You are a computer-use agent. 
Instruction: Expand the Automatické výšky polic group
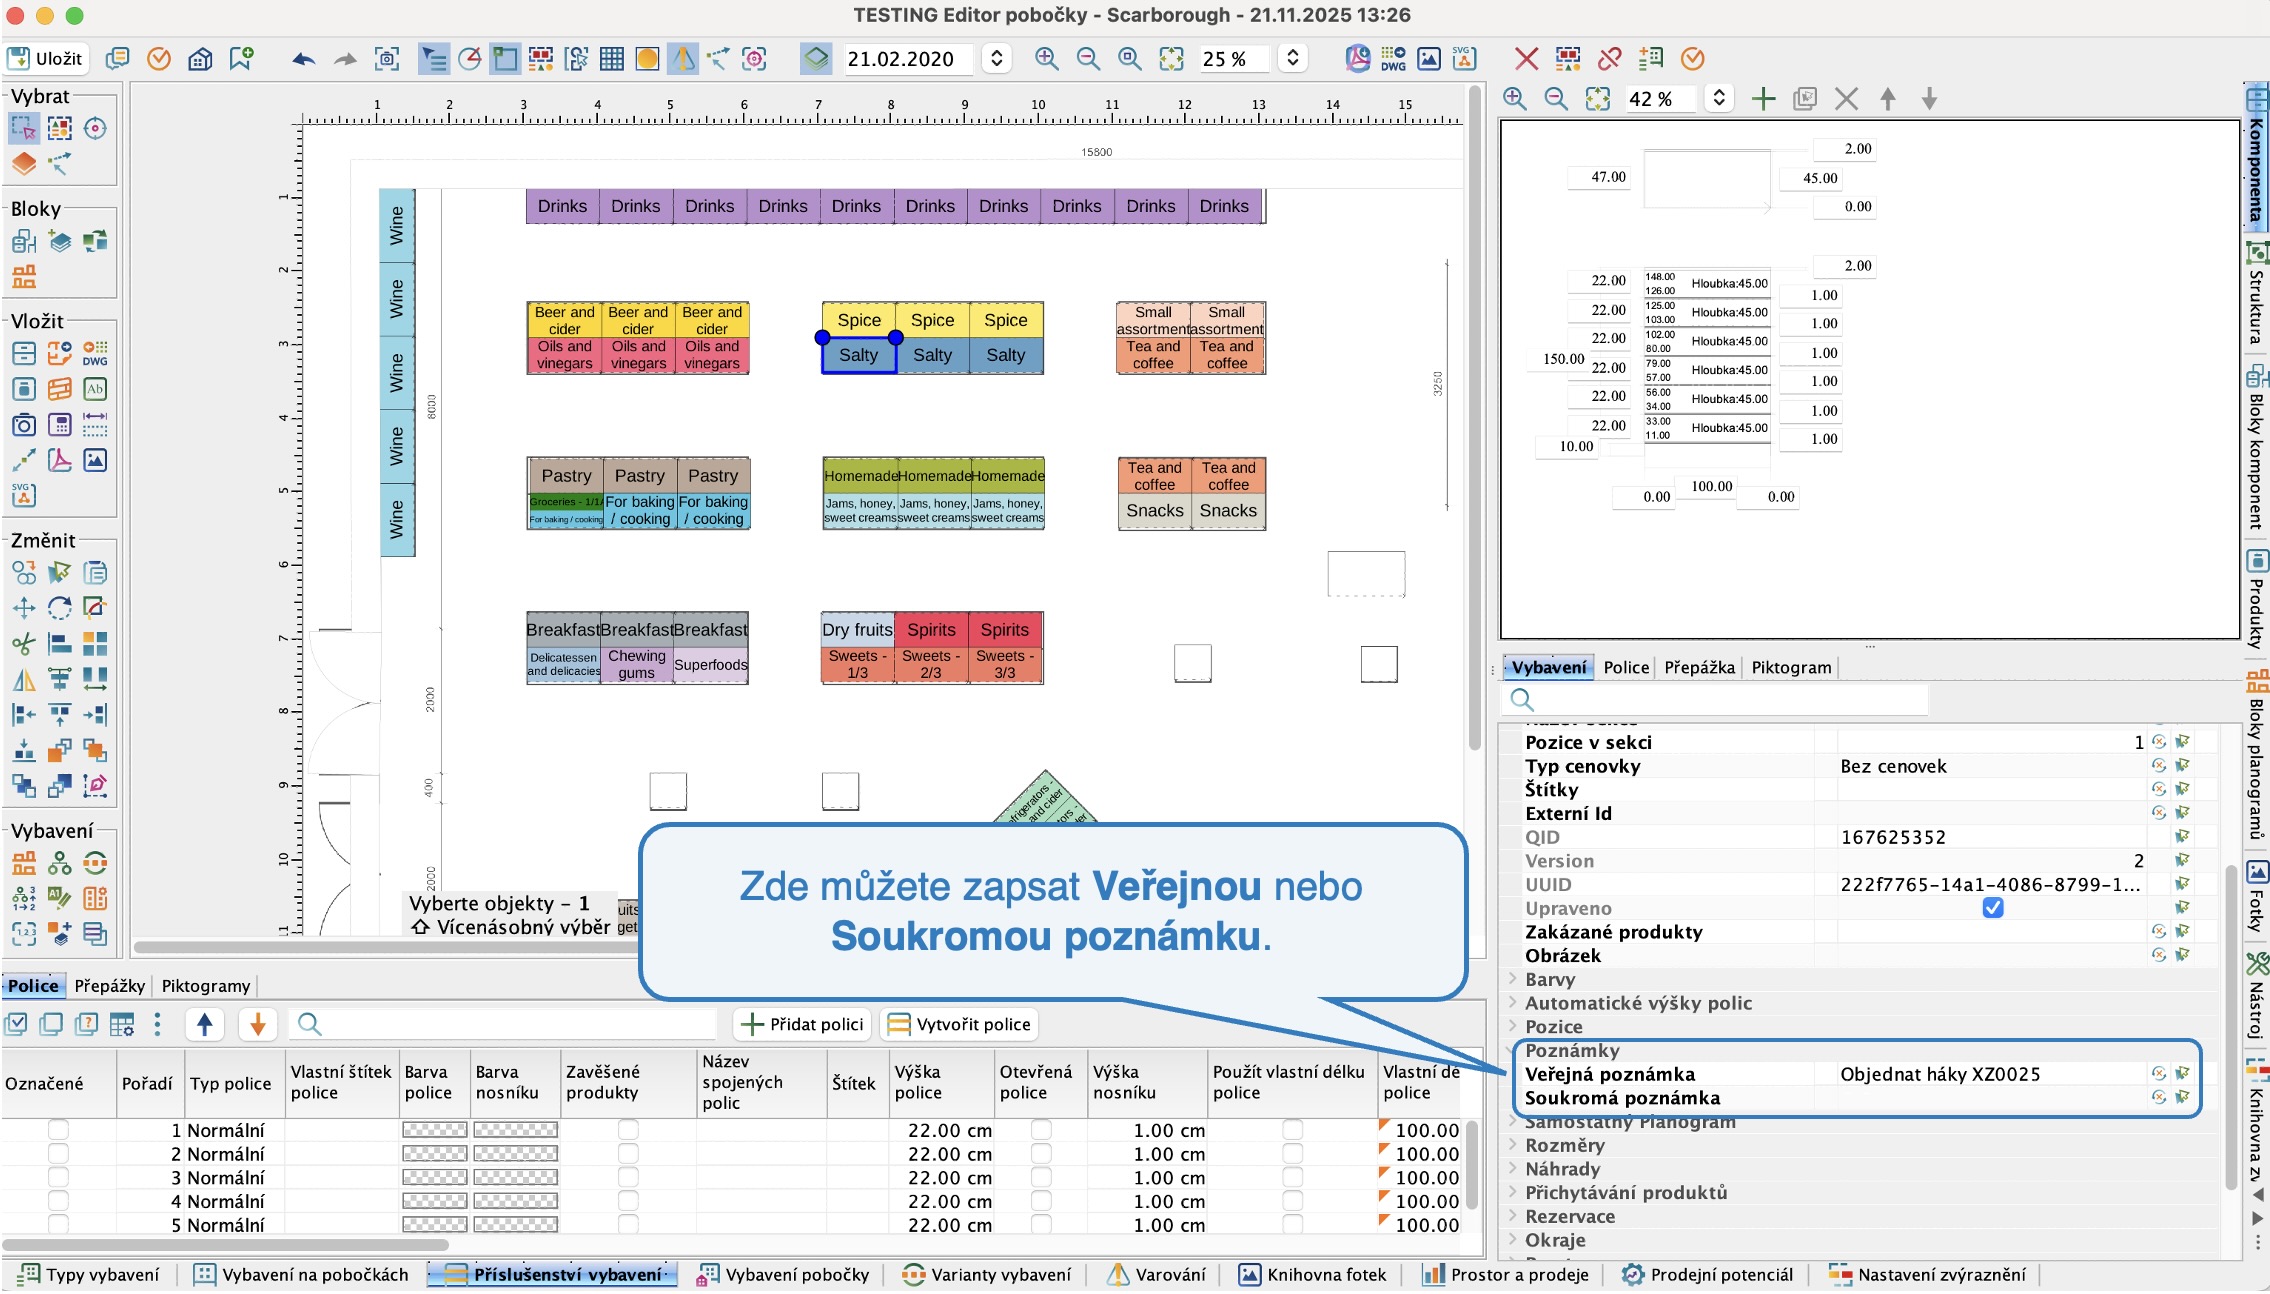1513,1003
